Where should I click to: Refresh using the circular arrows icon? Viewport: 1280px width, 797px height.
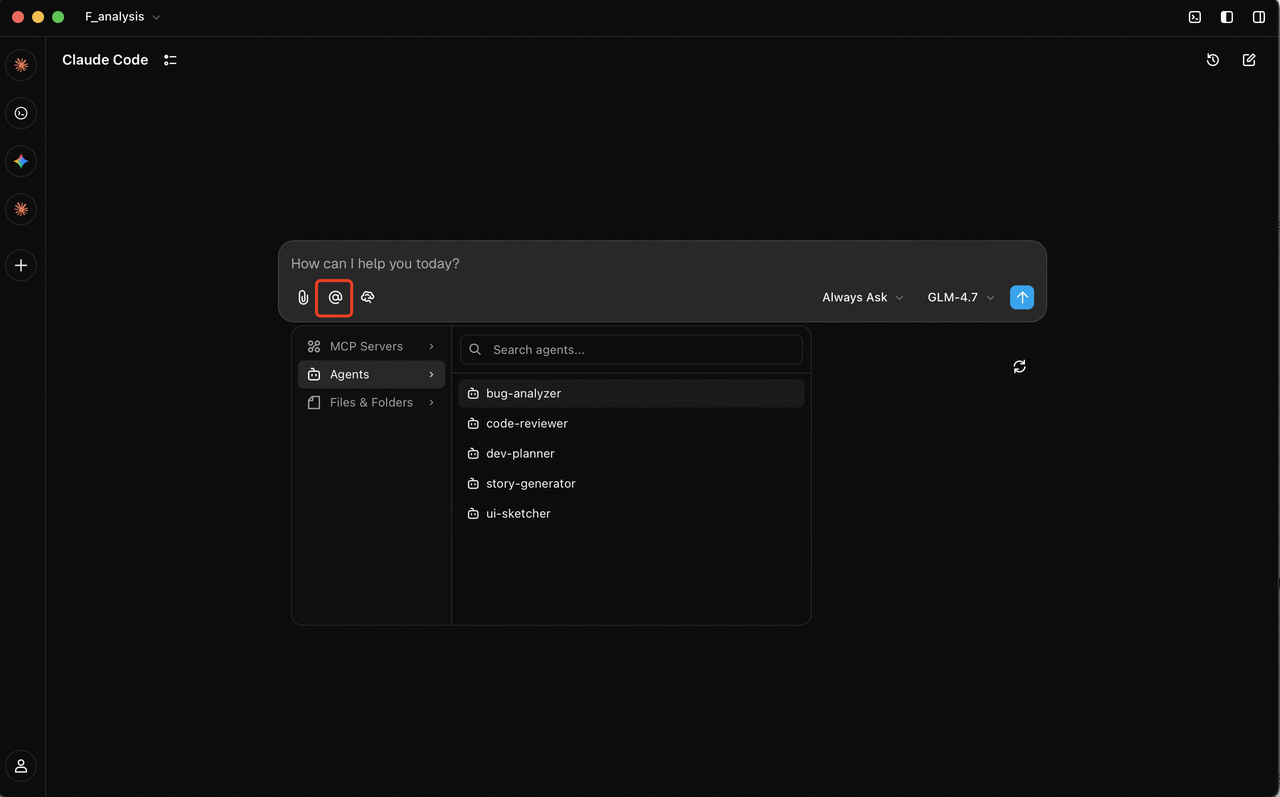point(1019,367)
